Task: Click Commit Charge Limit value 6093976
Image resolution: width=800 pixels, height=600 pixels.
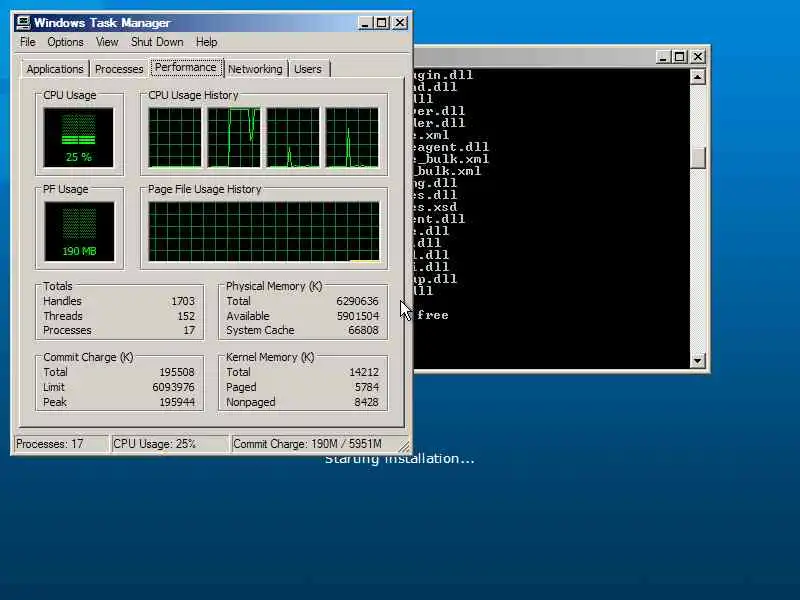Action: pos(173,387)
